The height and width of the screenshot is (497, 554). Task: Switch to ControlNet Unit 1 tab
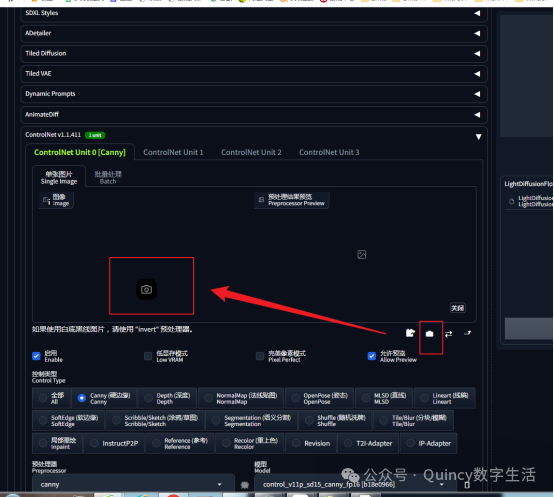pos(173,152)
